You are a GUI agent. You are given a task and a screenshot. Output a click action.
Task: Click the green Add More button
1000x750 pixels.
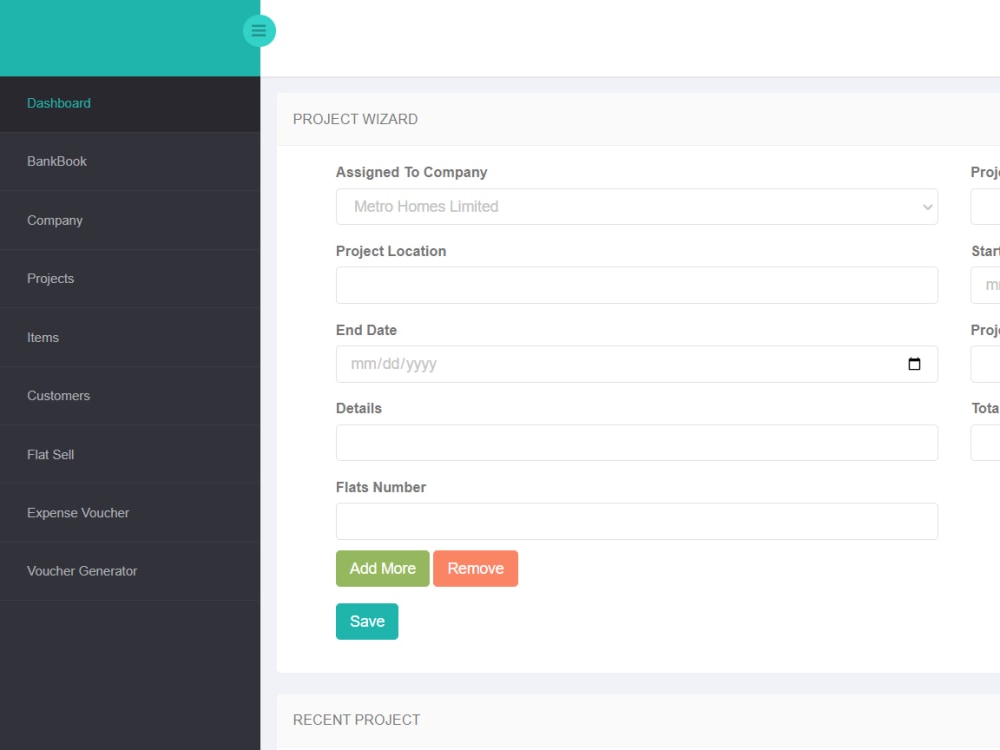(383, 568)
